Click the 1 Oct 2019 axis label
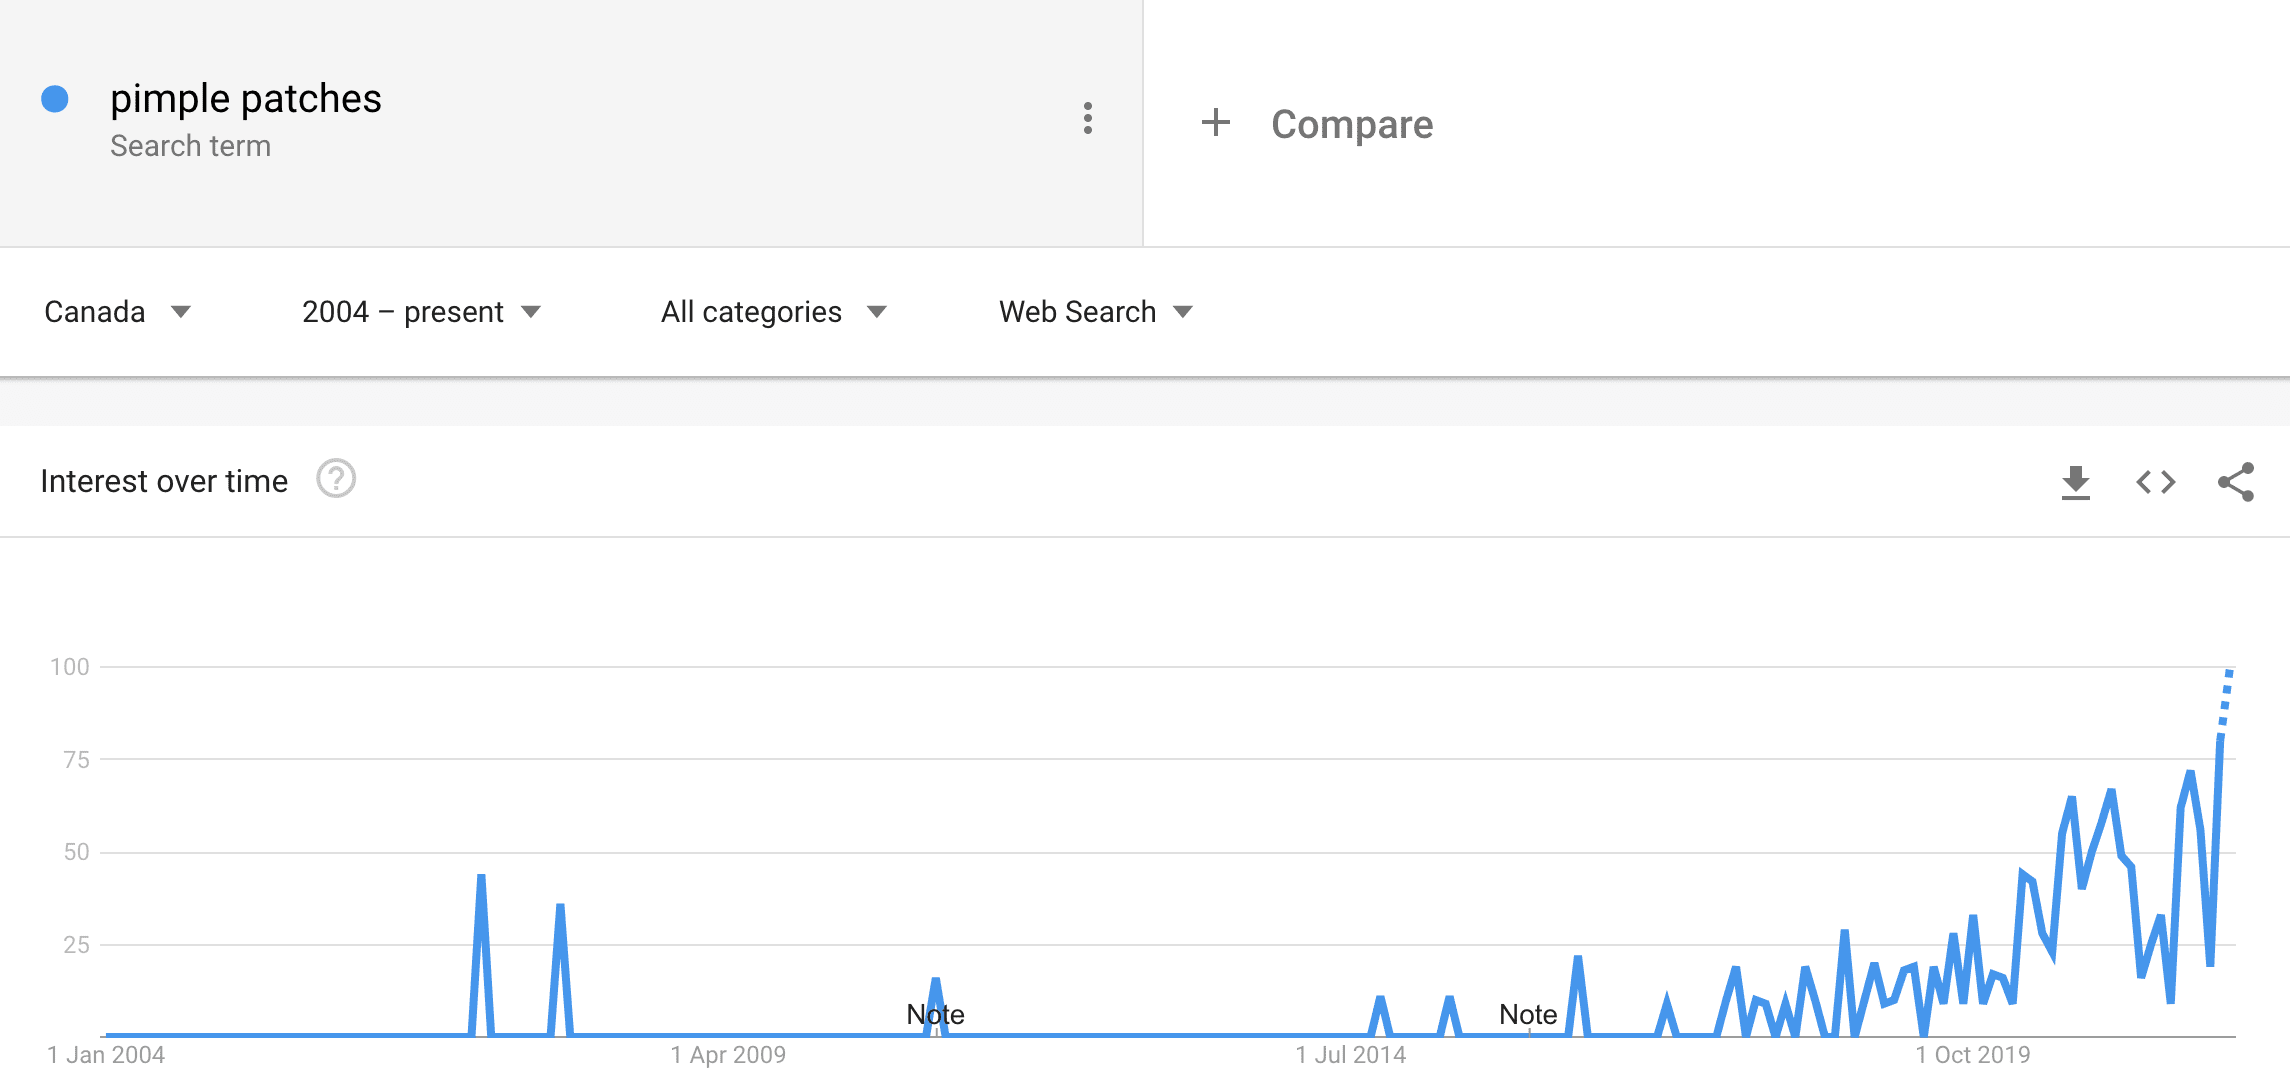 click(1973, 1055)
